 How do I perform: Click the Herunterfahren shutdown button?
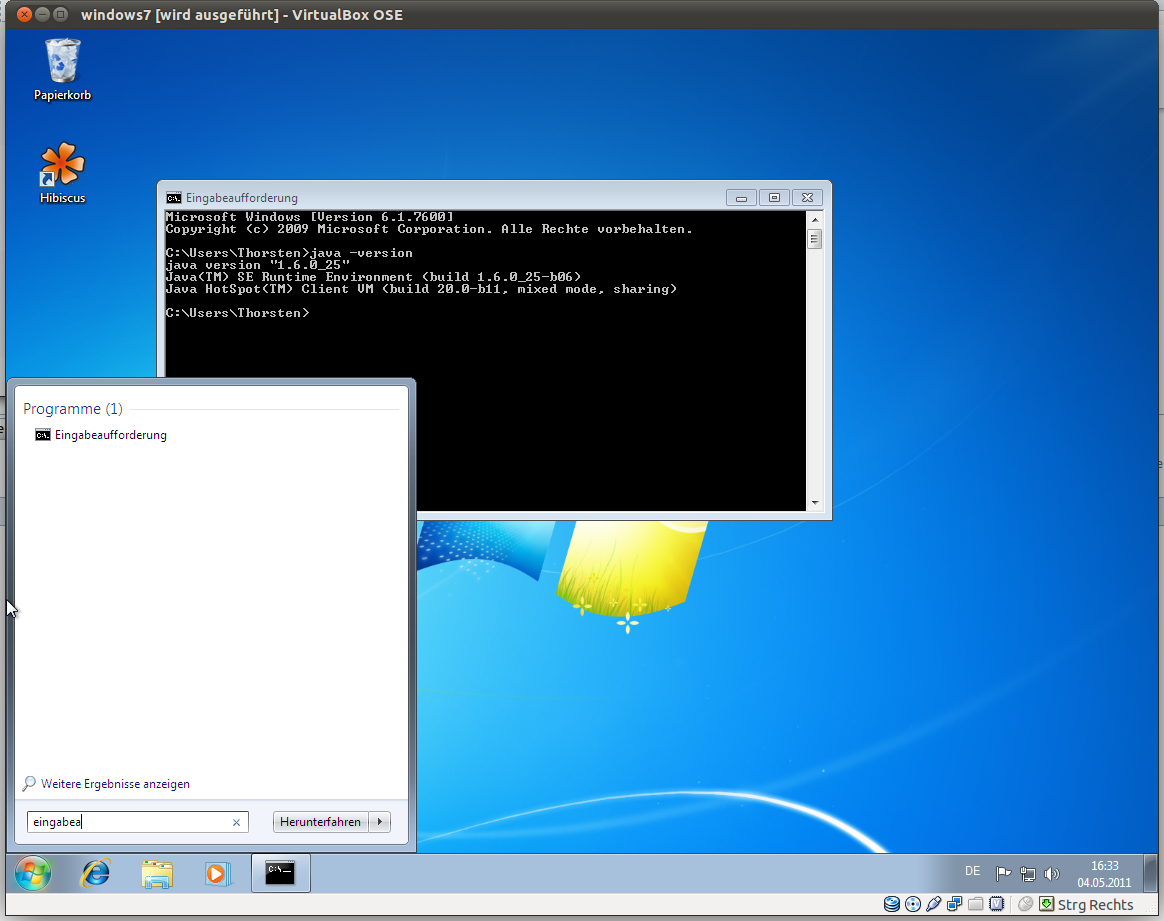321,822
